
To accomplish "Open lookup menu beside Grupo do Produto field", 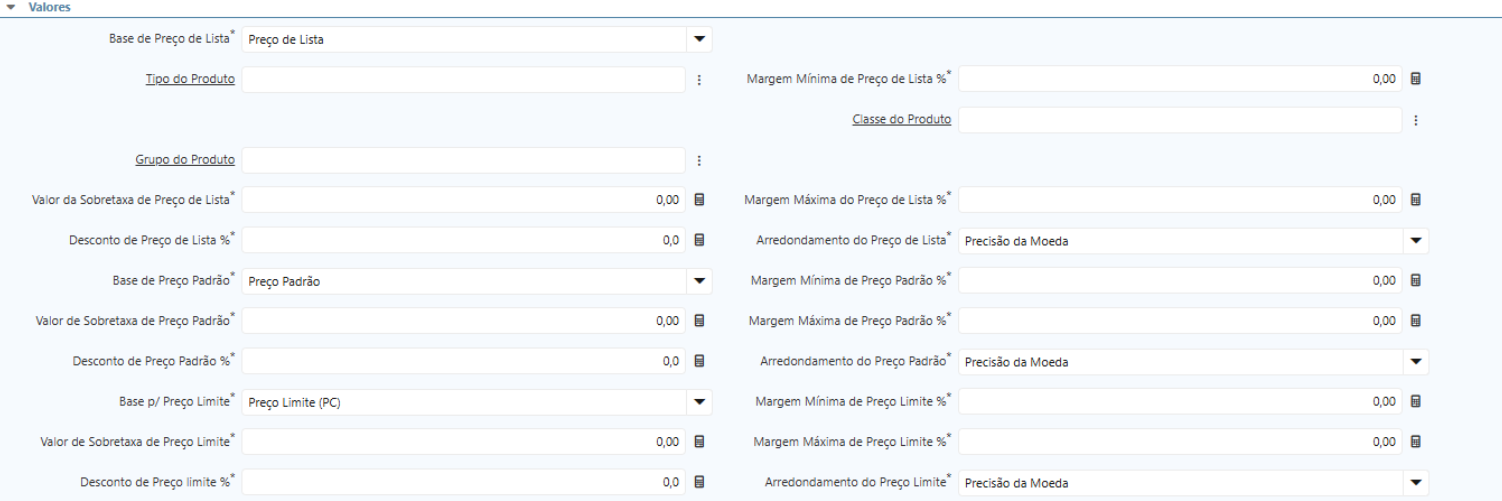I will [699, 160].
